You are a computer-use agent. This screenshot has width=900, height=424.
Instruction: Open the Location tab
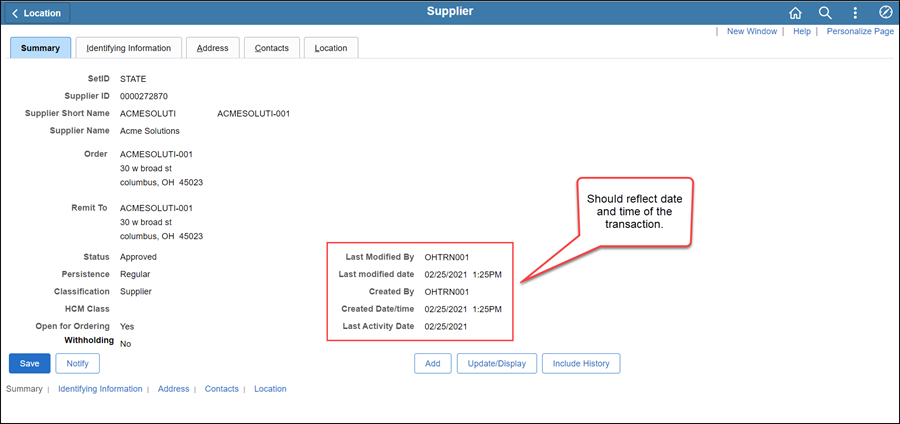click(x=331, y=48)
